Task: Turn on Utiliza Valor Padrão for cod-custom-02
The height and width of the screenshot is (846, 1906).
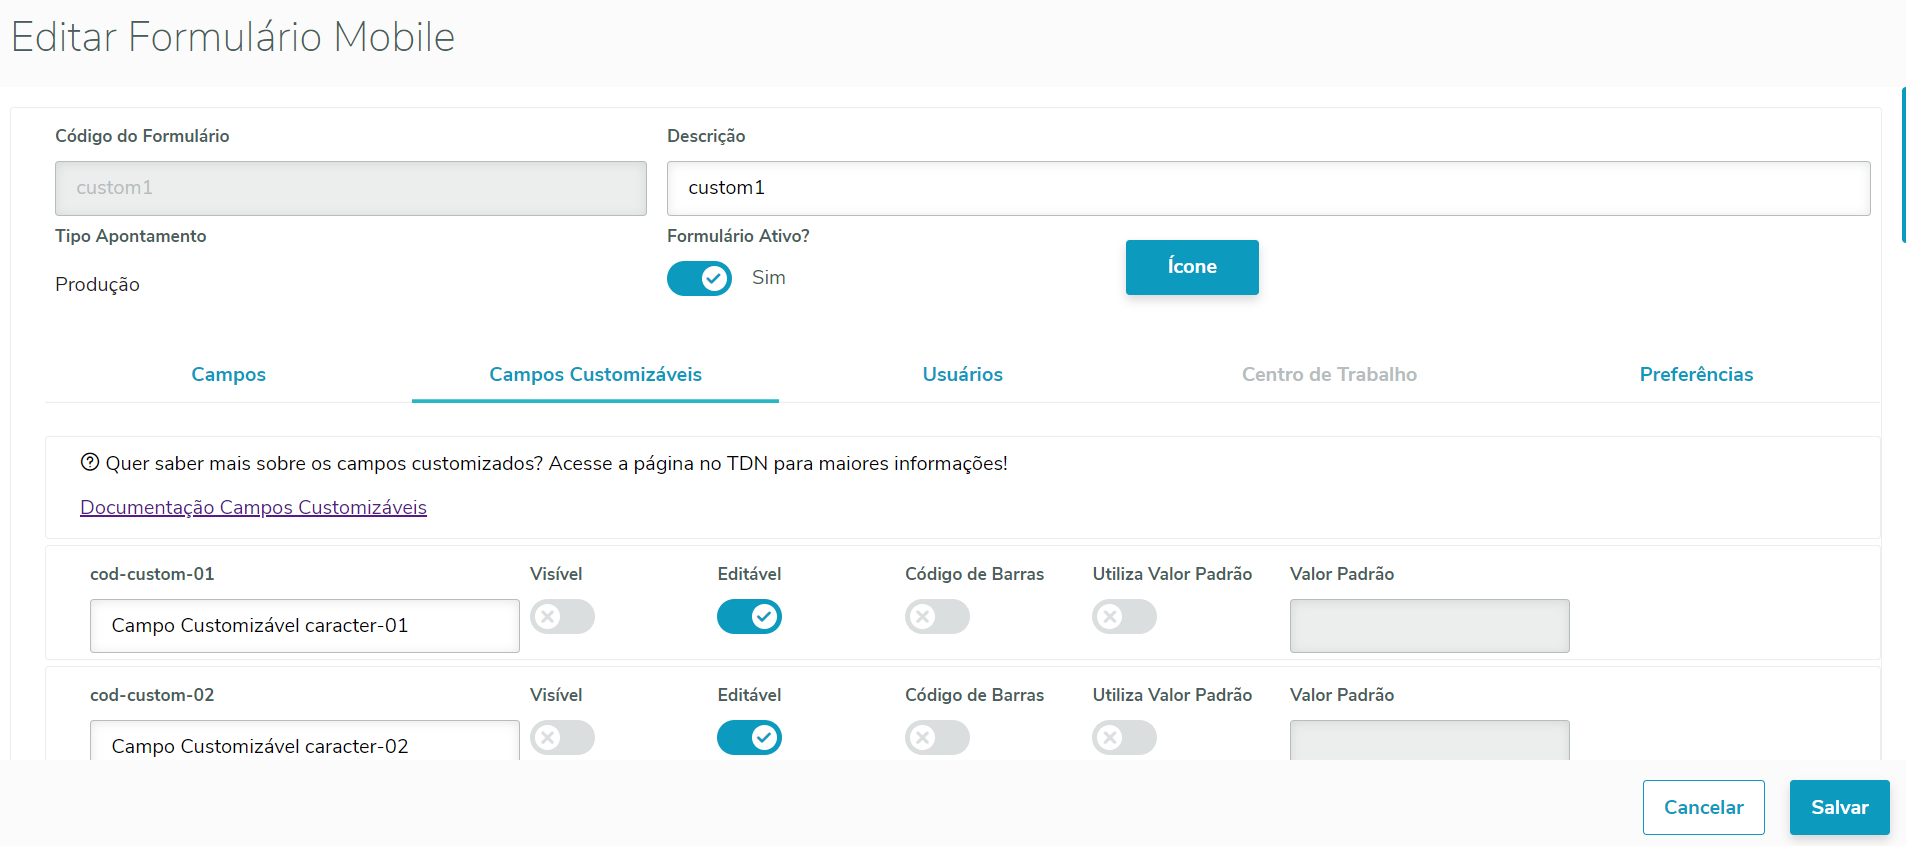Action: click(x=1124, y=738)
